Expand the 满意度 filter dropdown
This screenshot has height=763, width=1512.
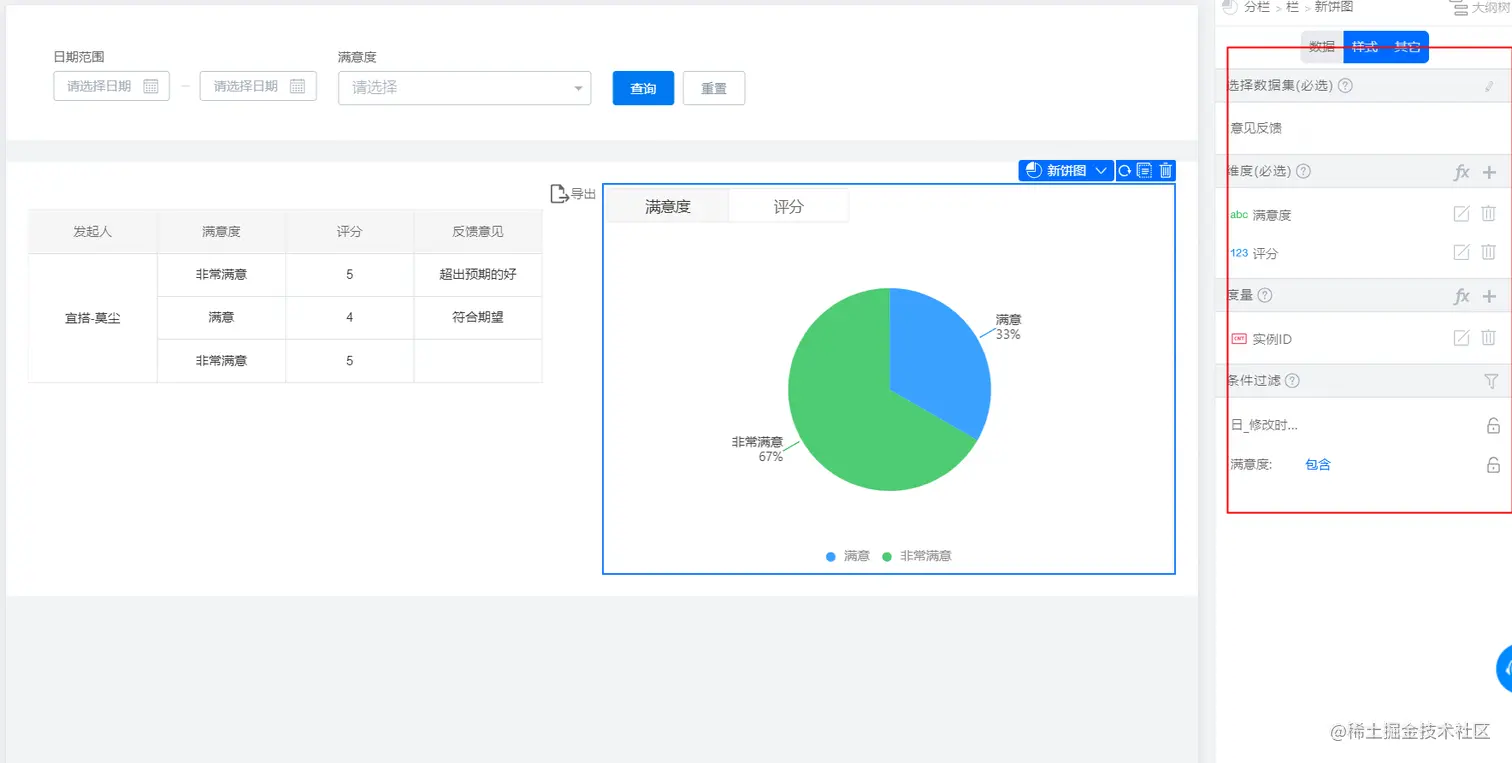[465, 88]
